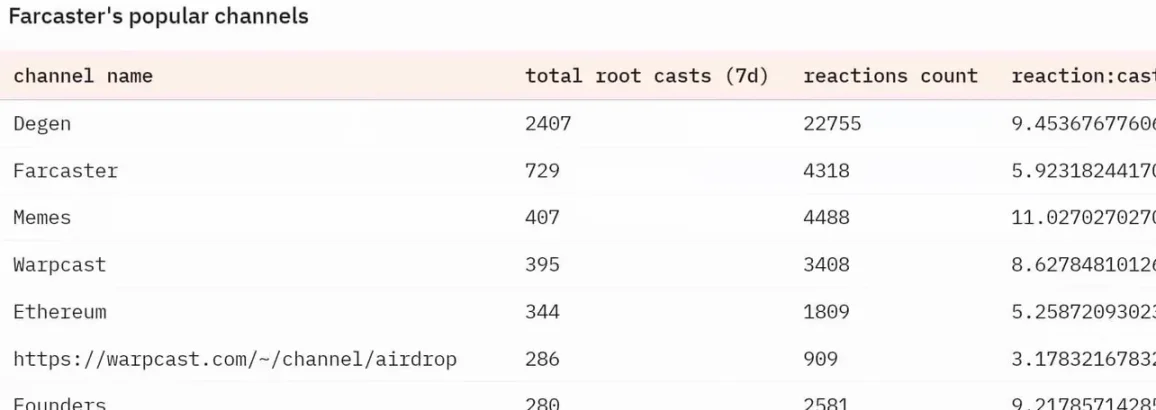Select Degen's reactions count 22755
This screenshot has width=1156, height=410.
coord(832,124)
